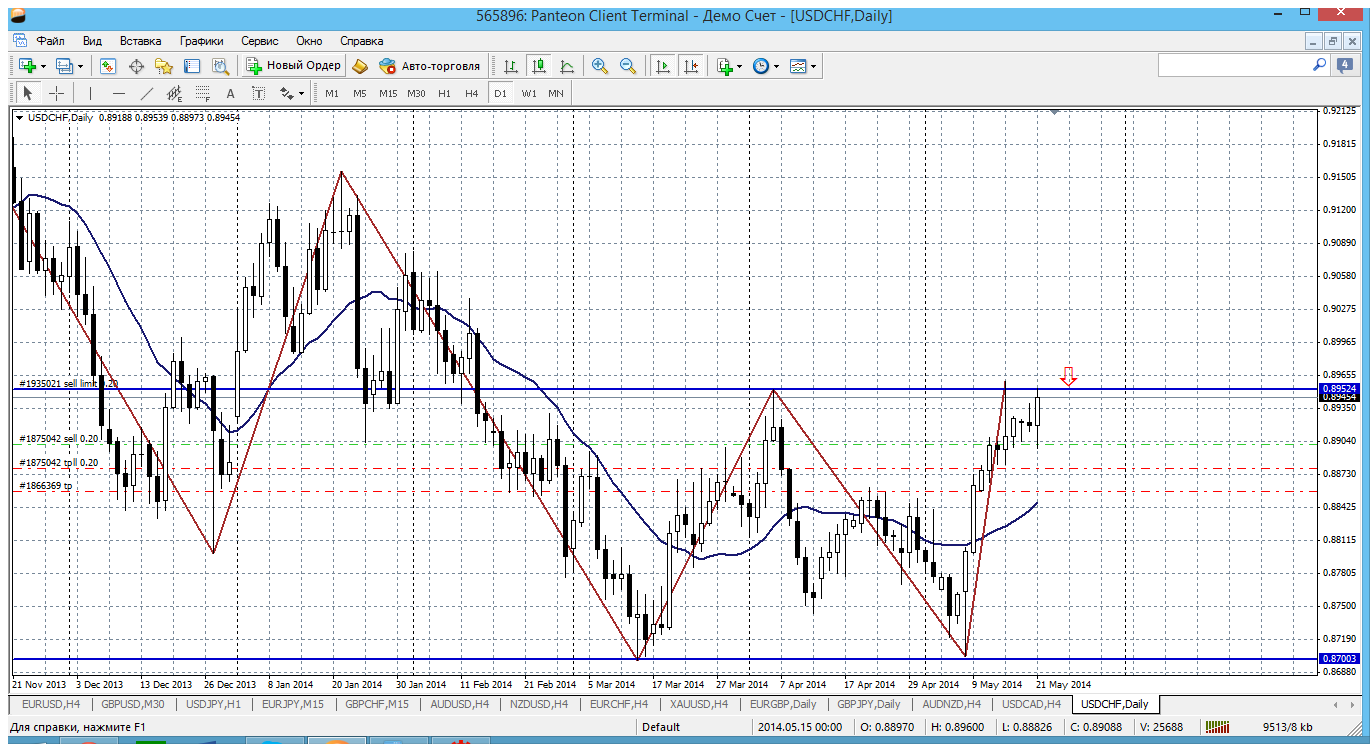The width and height of the screenshot is (1370, 744).
Task: Draw a horizontal line tool
Action: point(119,93)
